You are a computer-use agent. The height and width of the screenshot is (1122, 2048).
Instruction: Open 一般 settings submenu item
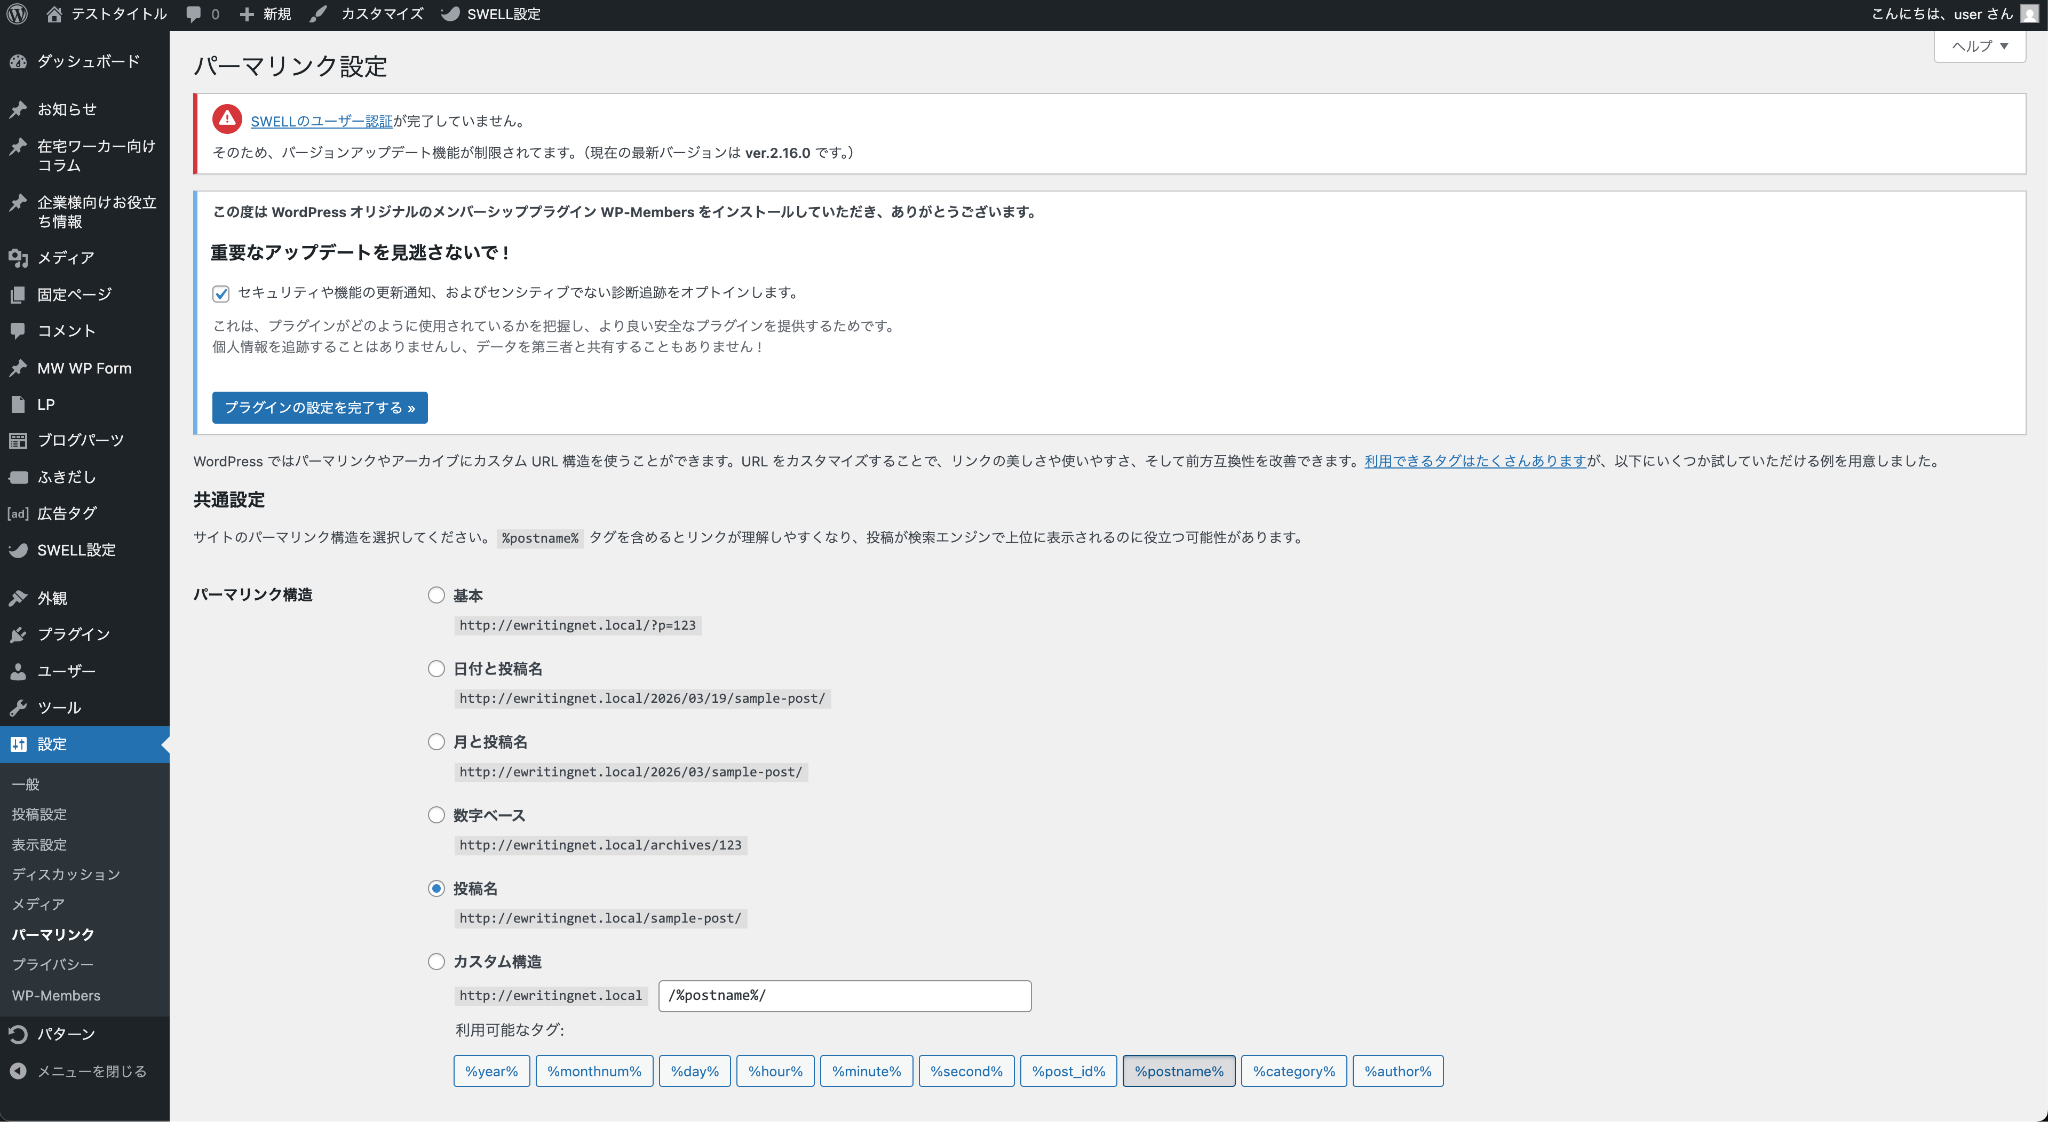coord(26,784)
